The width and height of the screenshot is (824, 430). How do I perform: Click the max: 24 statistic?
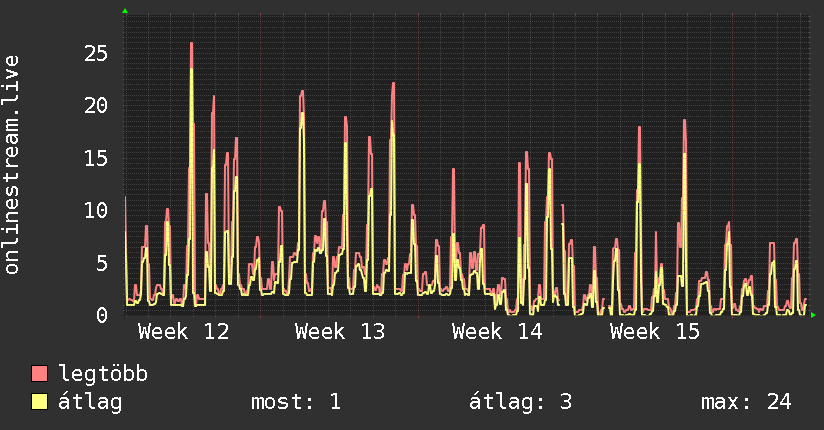746,402
